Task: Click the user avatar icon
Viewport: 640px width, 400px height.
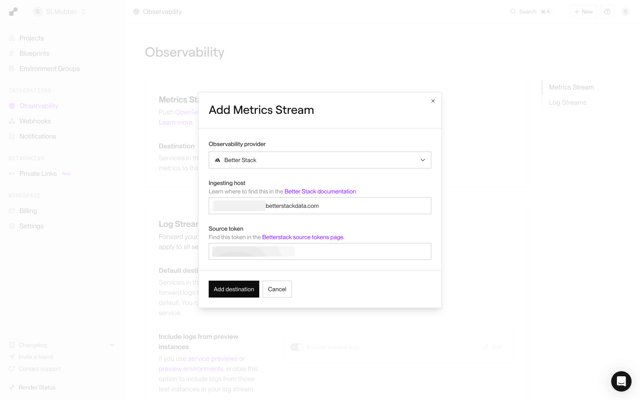Action: pos(625,12)
